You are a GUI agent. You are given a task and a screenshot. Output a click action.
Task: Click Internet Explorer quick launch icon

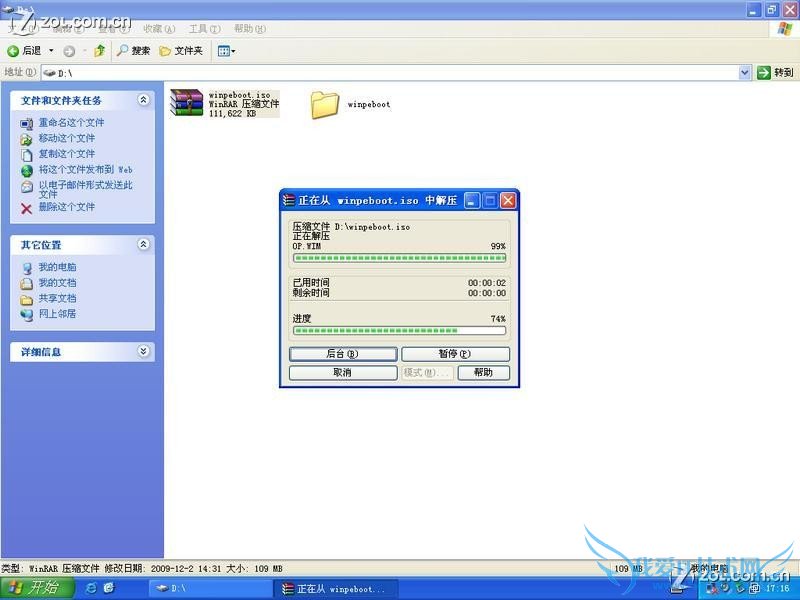91,588
